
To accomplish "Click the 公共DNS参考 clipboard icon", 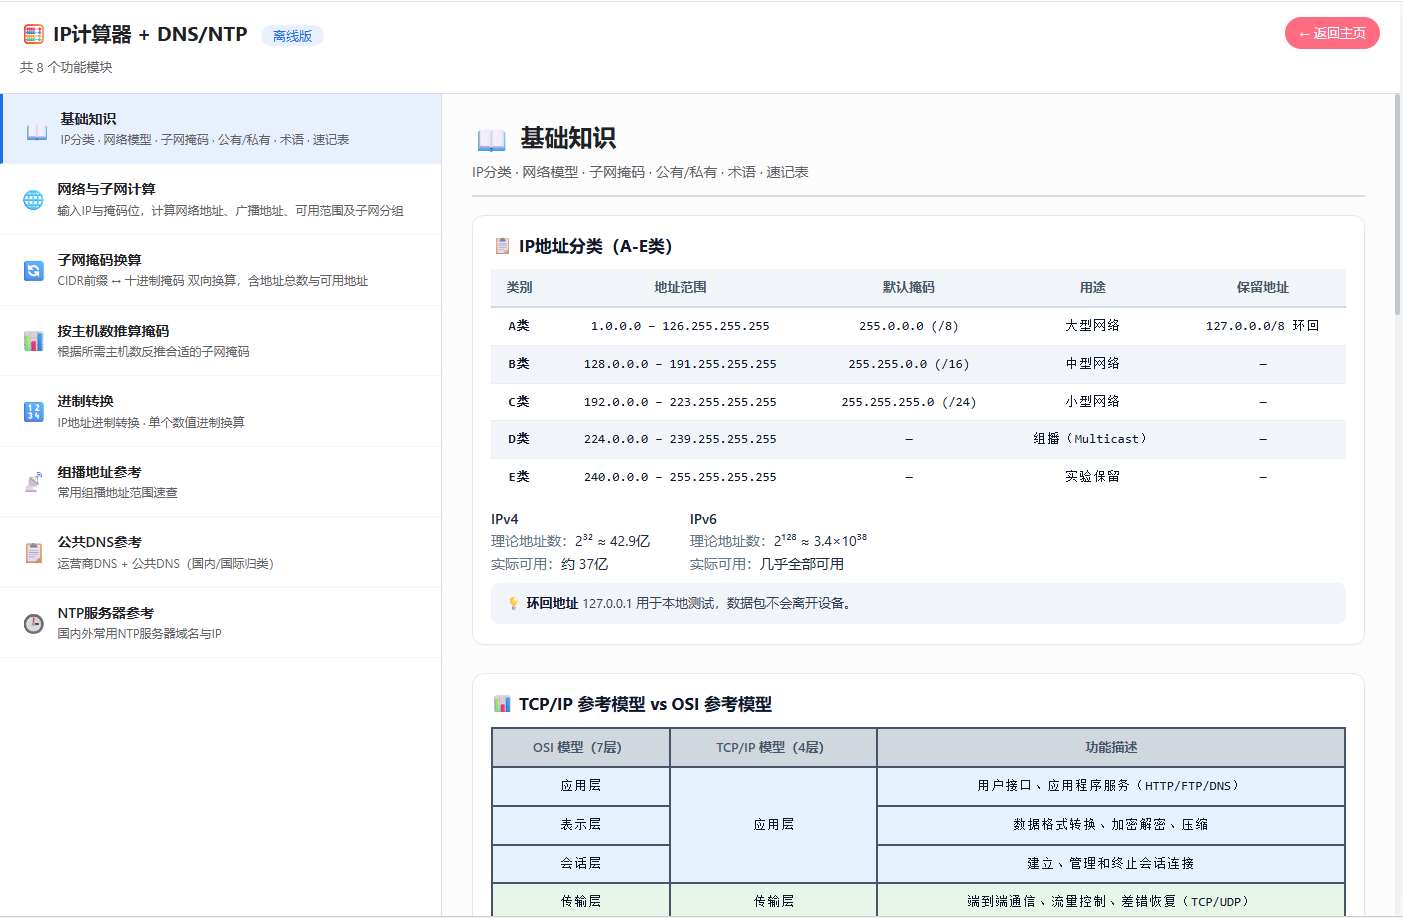I will pos(34,552).
